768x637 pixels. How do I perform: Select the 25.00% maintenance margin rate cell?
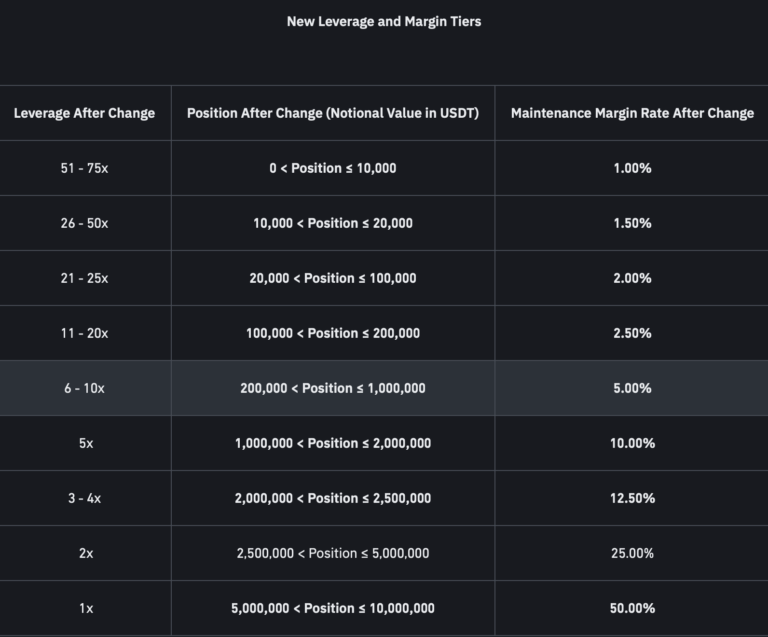tap(632, 553)
